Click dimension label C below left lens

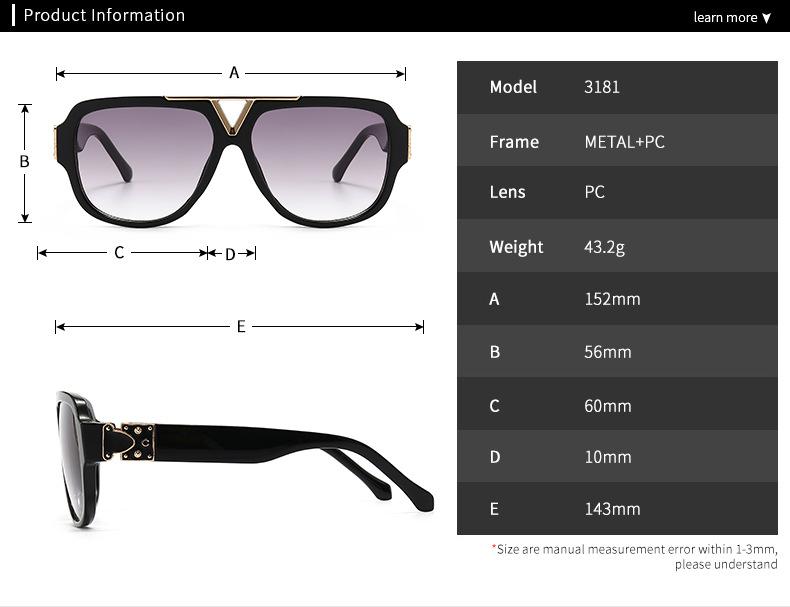tap(119, 252)
